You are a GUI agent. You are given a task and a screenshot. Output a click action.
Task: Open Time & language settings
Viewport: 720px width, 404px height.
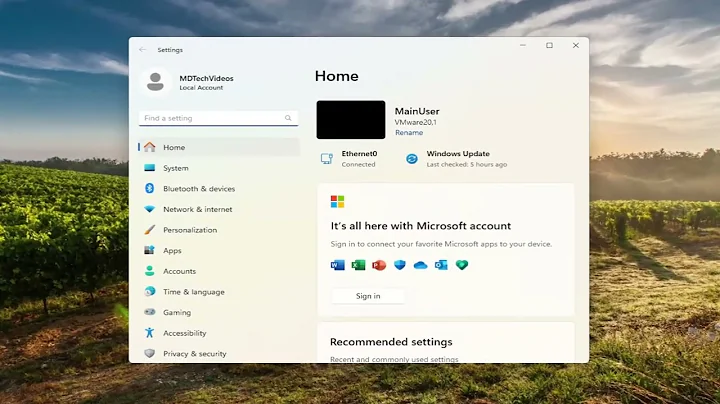219,292
